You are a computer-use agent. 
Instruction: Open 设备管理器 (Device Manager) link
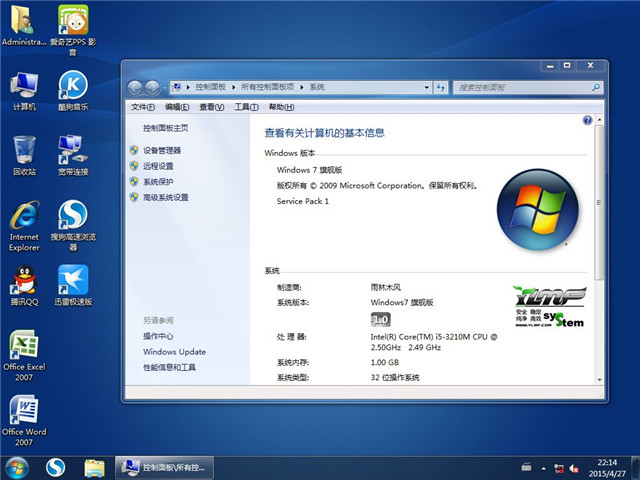coord(162,151)
